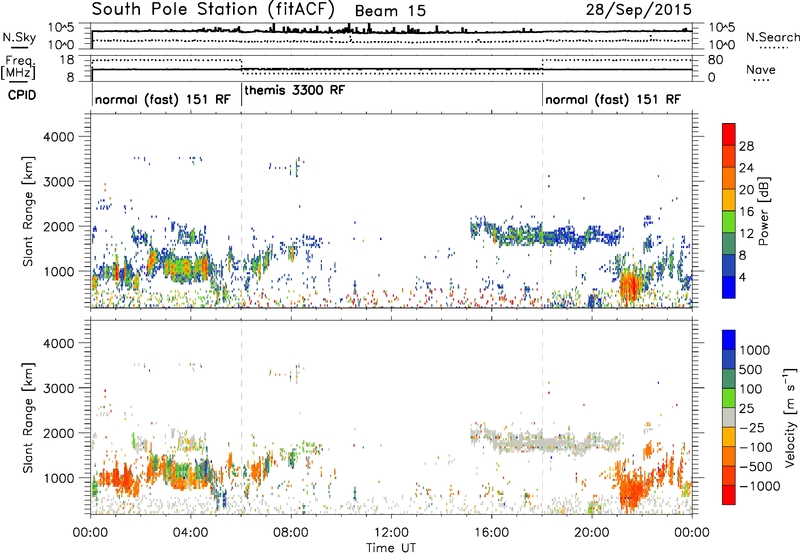800x554 pixels.
Task: Click the '08:00' time axis label
Action: pos(291,532)
